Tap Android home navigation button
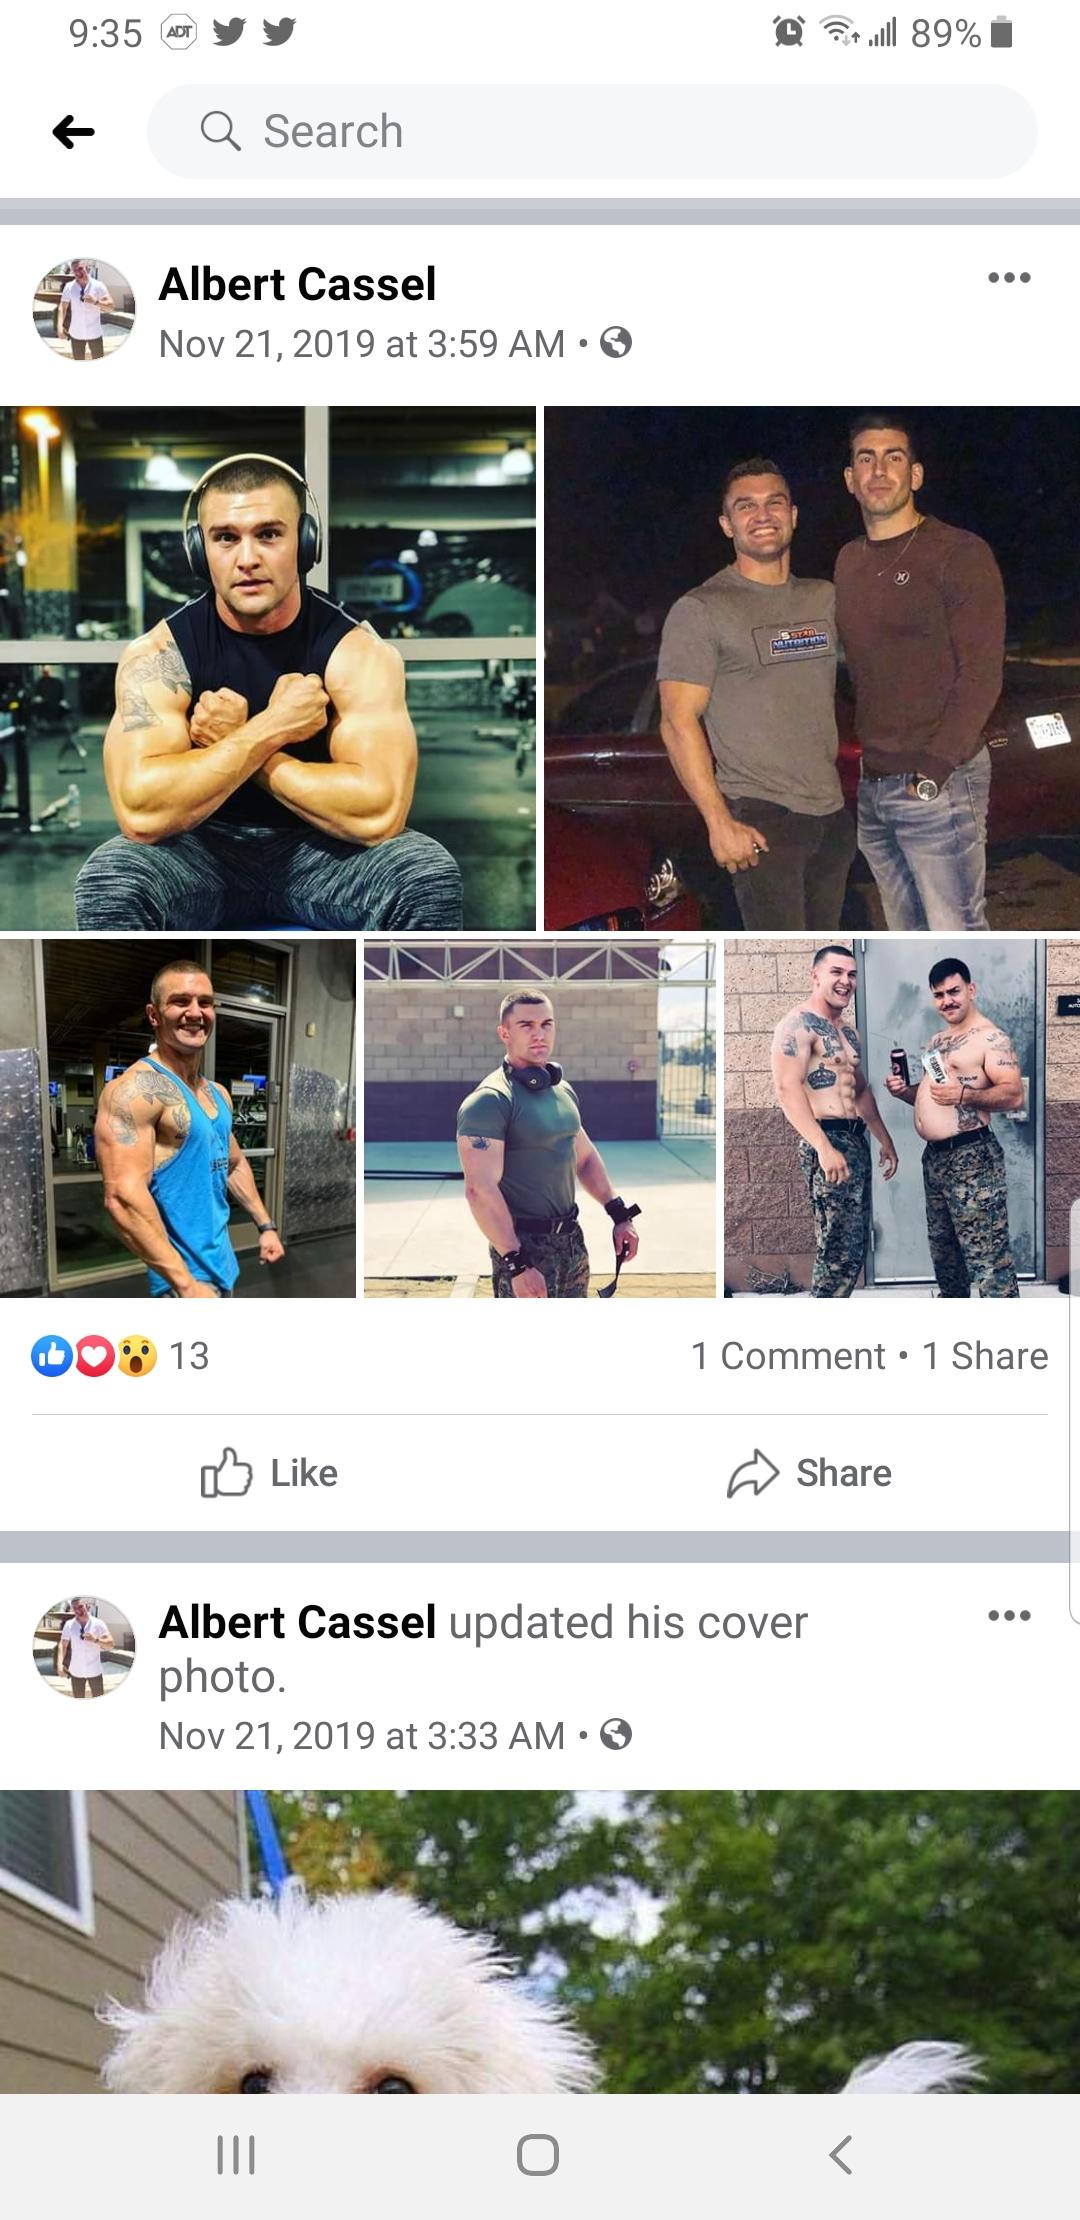The width and height of the screenshot is (1080, 2220). (x=538, y=2155)
